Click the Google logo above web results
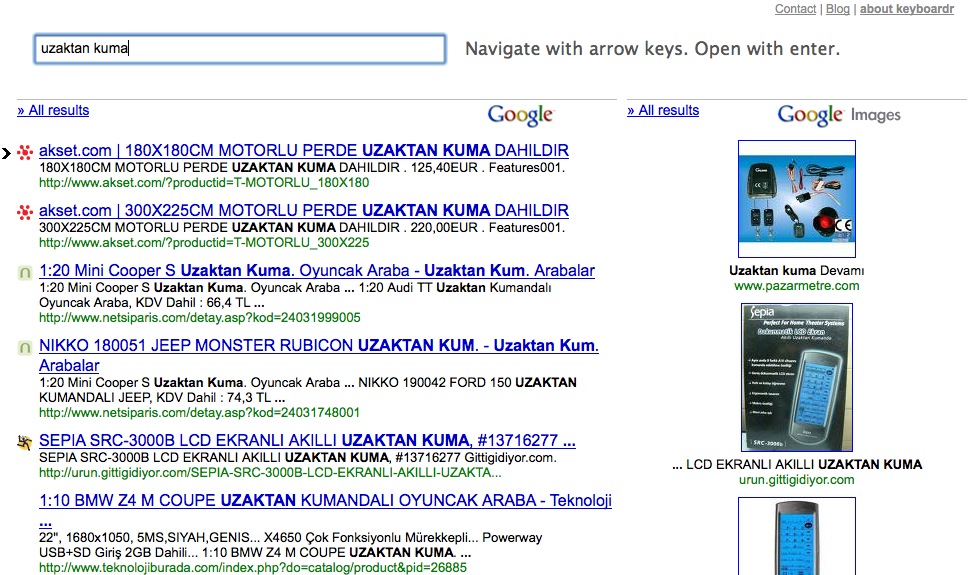Viewport: 977px width, 575px height. (520, 115)
